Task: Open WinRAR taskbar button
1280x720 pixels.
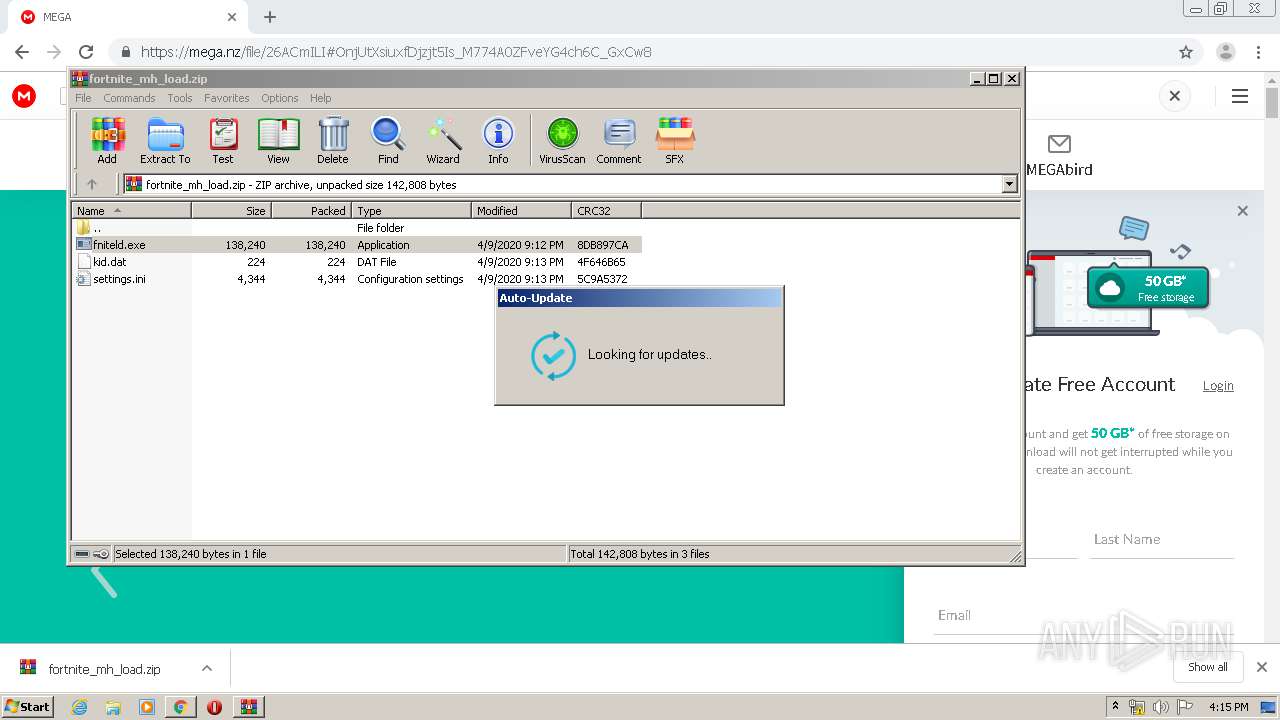Action: (249, 707)
